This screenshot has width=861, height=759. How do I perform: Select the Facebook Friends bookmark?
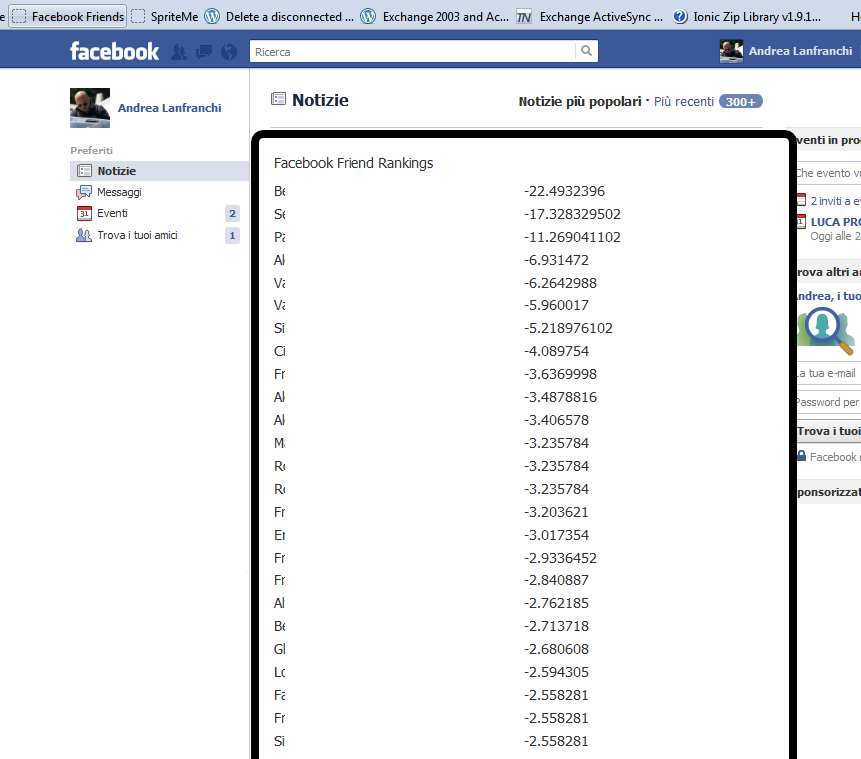[68, 16]
